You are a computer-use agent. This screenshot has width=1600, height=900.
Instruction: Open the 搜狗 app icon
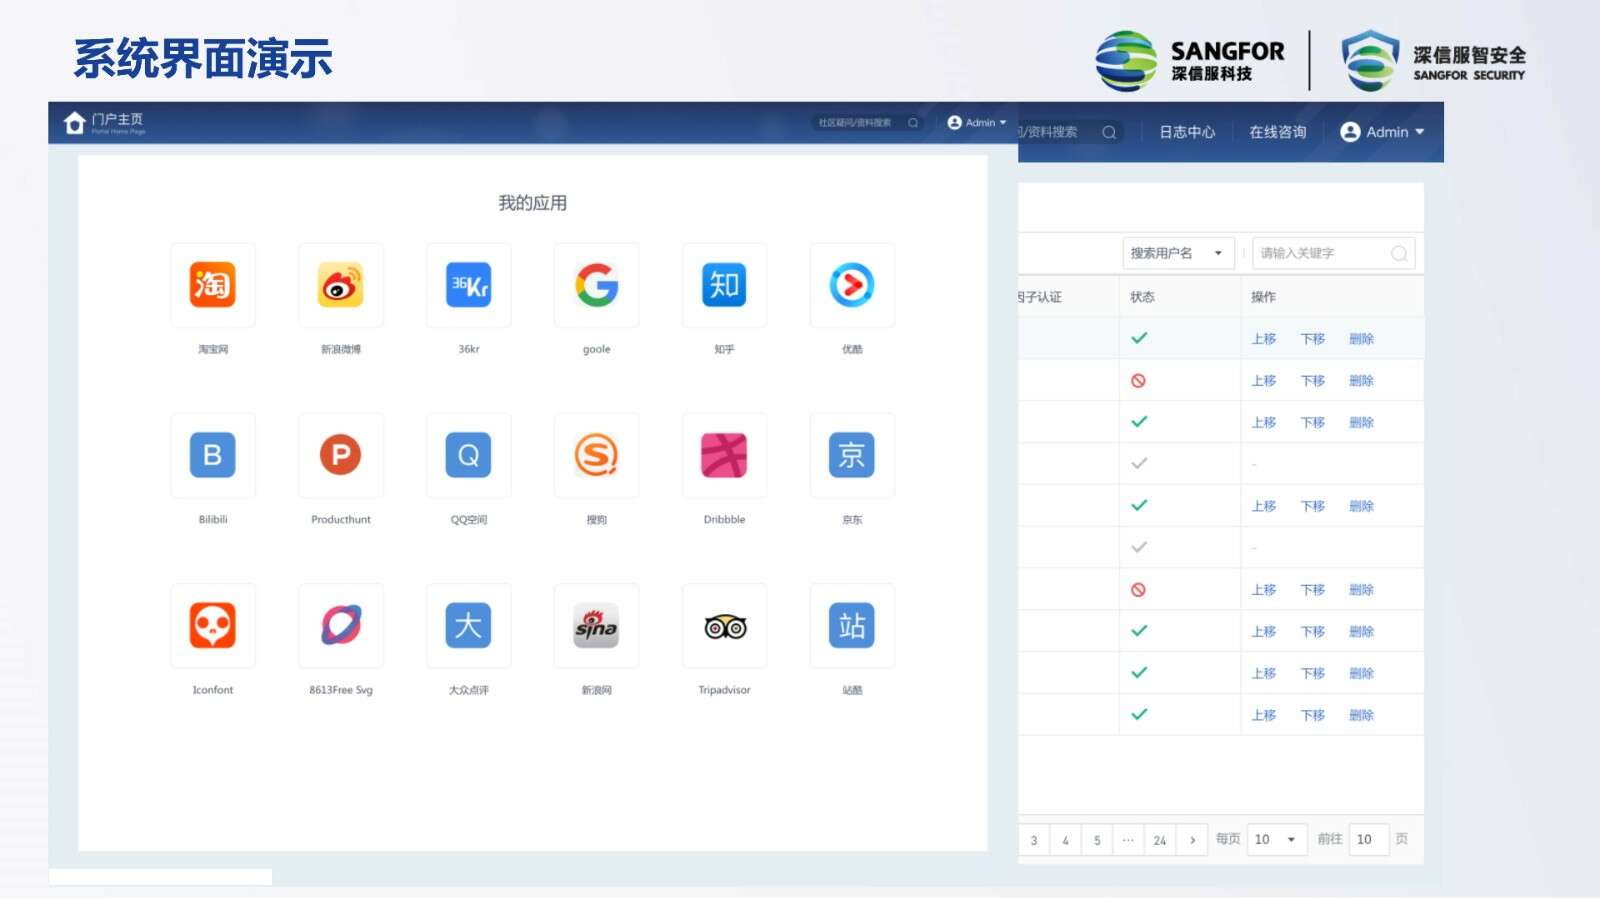(597, 455)
